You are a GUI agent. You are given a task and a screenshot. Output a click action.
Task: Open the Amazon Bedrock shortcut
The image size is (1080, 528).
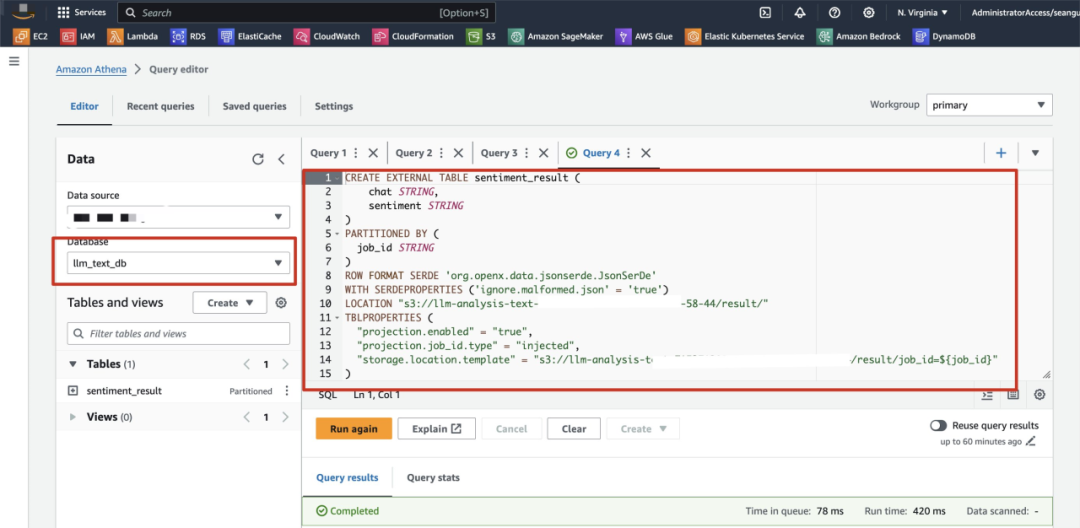[858, 36]
